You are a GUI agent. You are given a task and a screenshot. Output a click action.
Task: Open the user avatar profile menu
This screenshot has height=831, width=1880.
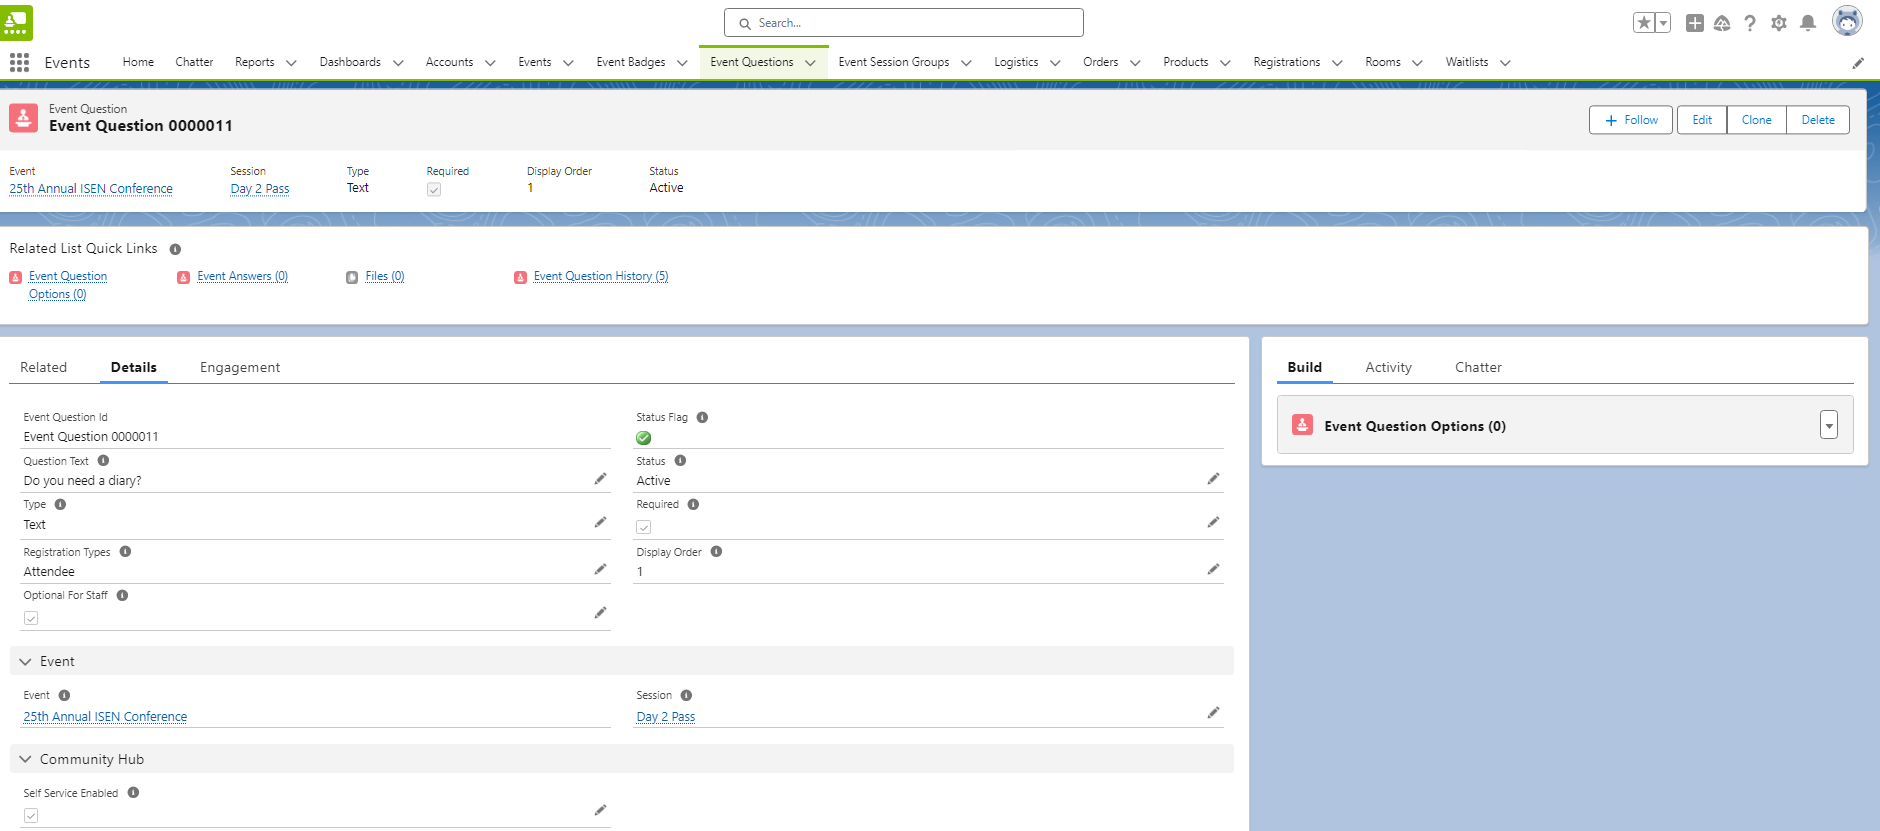[1846, 21]
